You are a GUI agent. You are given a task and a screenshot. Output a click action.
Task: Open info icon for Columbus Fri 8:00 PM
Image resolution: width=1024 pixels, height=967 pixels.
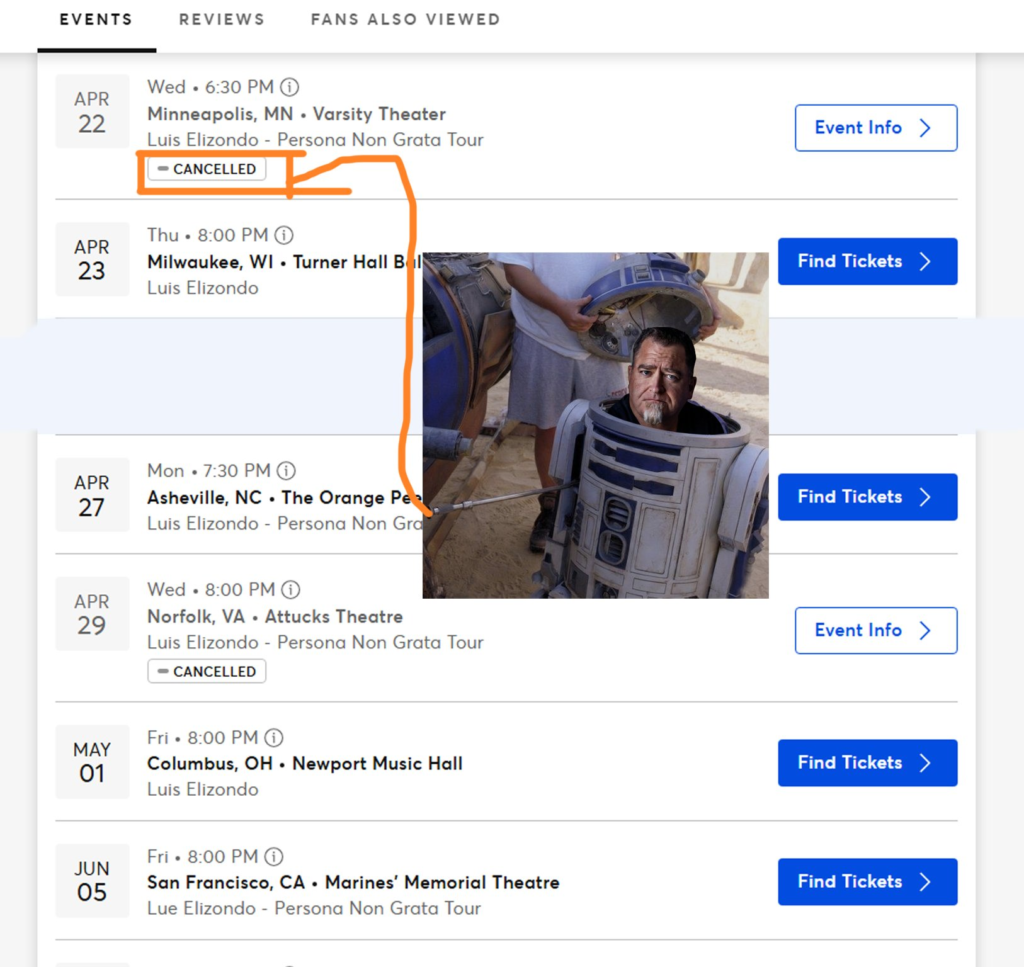tap(274, 738)
